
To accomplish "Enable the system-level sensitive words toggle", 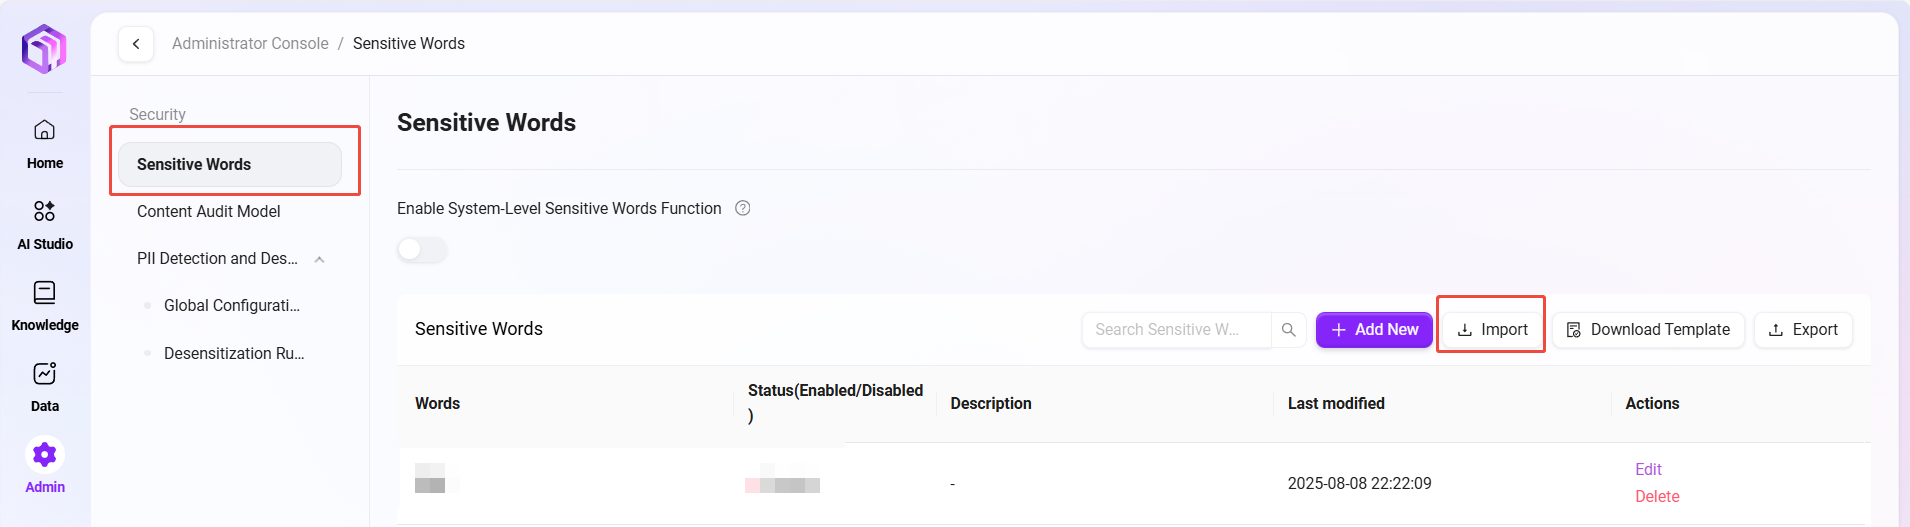I will click(422, 249).
